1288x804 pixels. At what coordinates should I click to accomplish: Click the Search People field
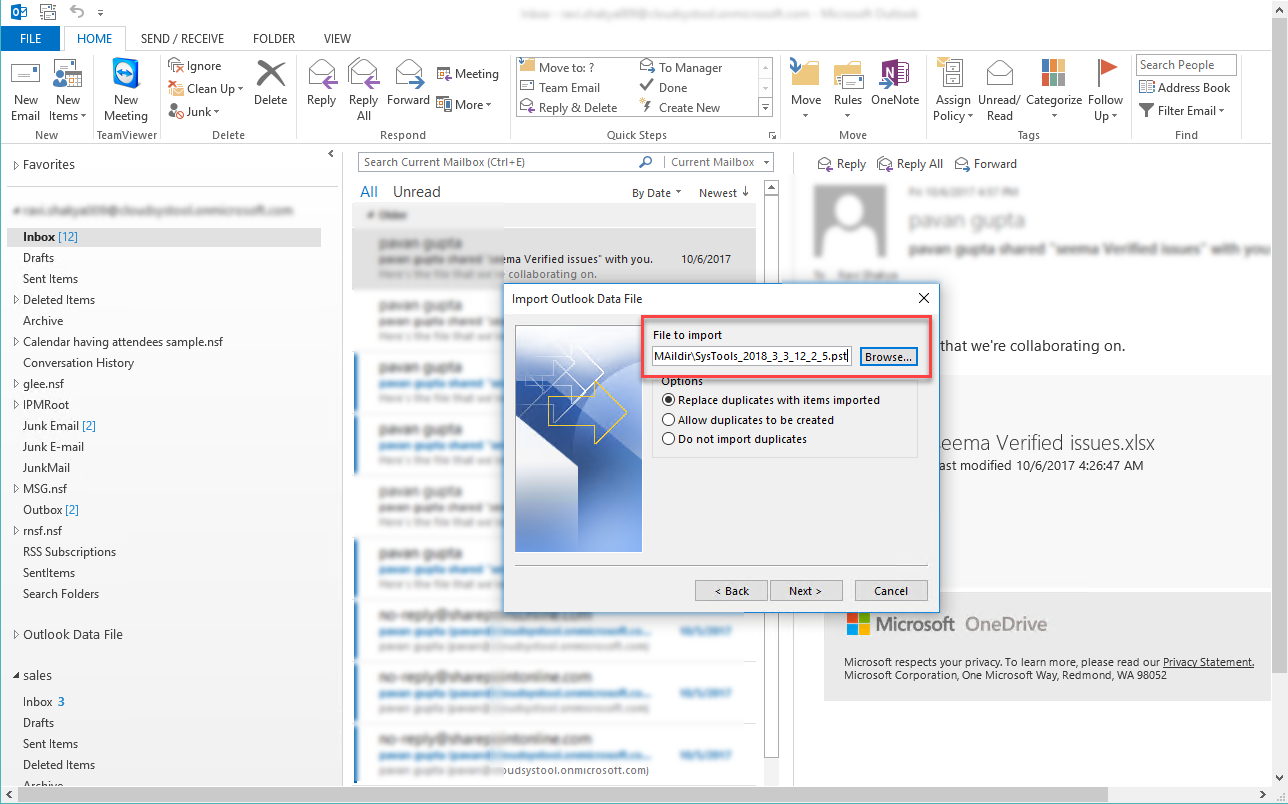pos(1186,65)
